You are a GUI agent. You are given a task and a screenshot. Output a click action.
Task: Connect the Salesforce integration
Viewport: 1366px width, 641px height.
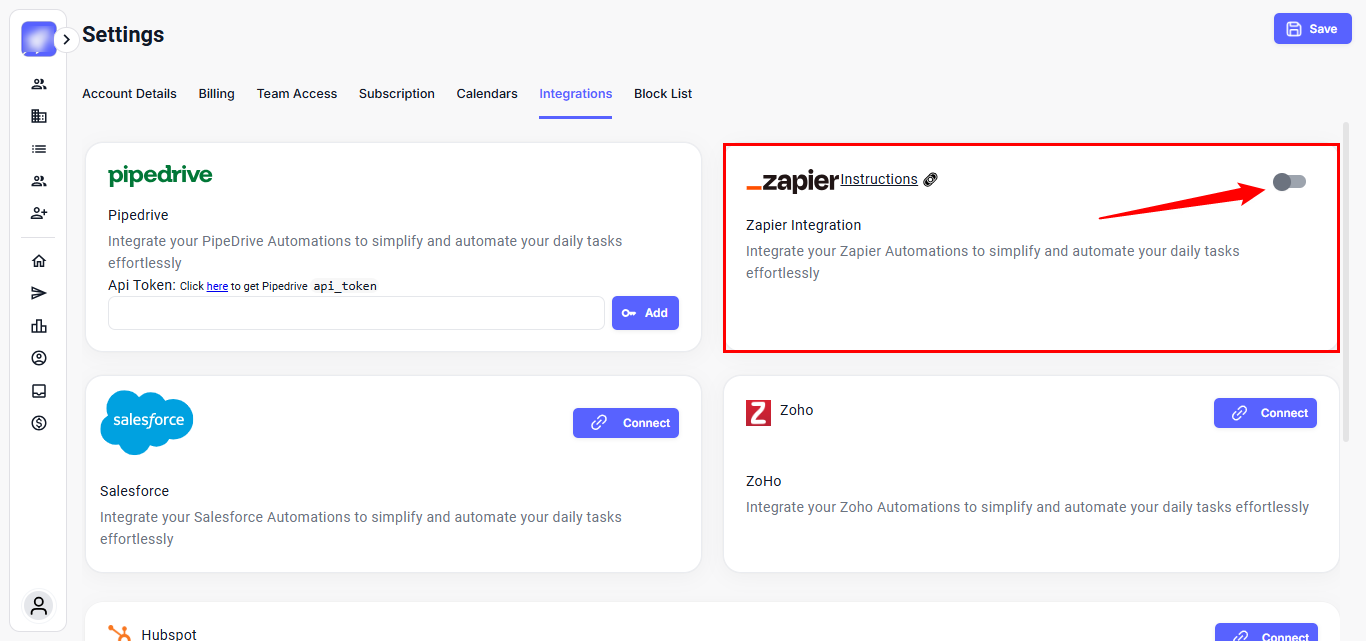pos(626,423)
